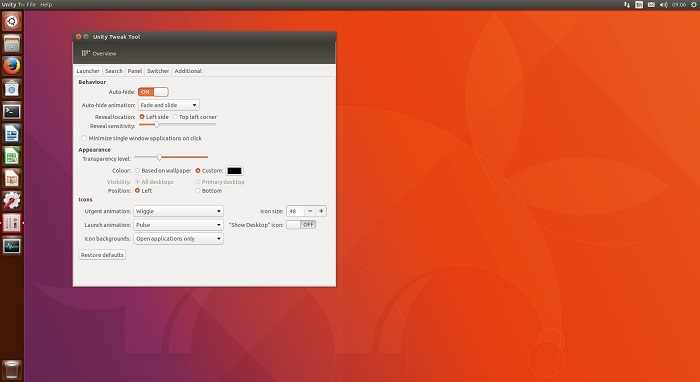Toggle the Auto-hide switch
The image size is (700, 382).
153,92
